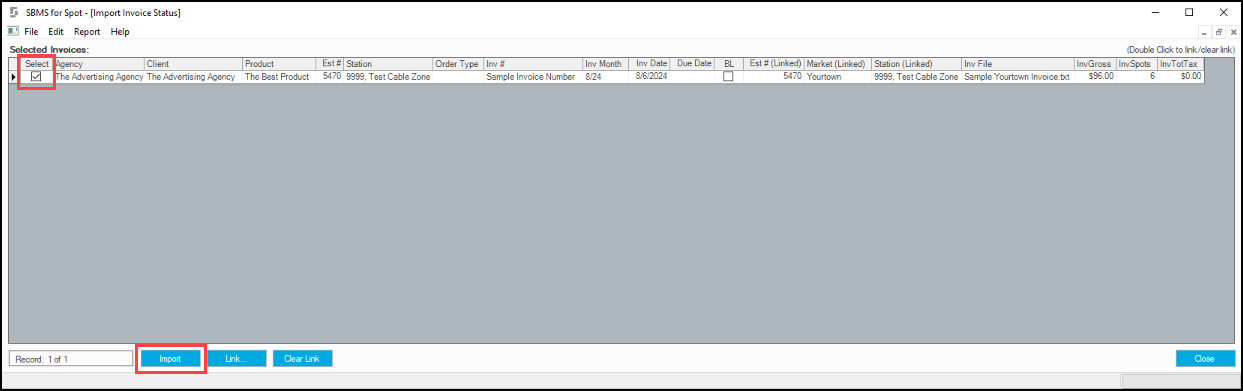Image resolution: width=1243 pixels, height=391 pixels.
Task: Click the Link... button
Action: [237, 358]
